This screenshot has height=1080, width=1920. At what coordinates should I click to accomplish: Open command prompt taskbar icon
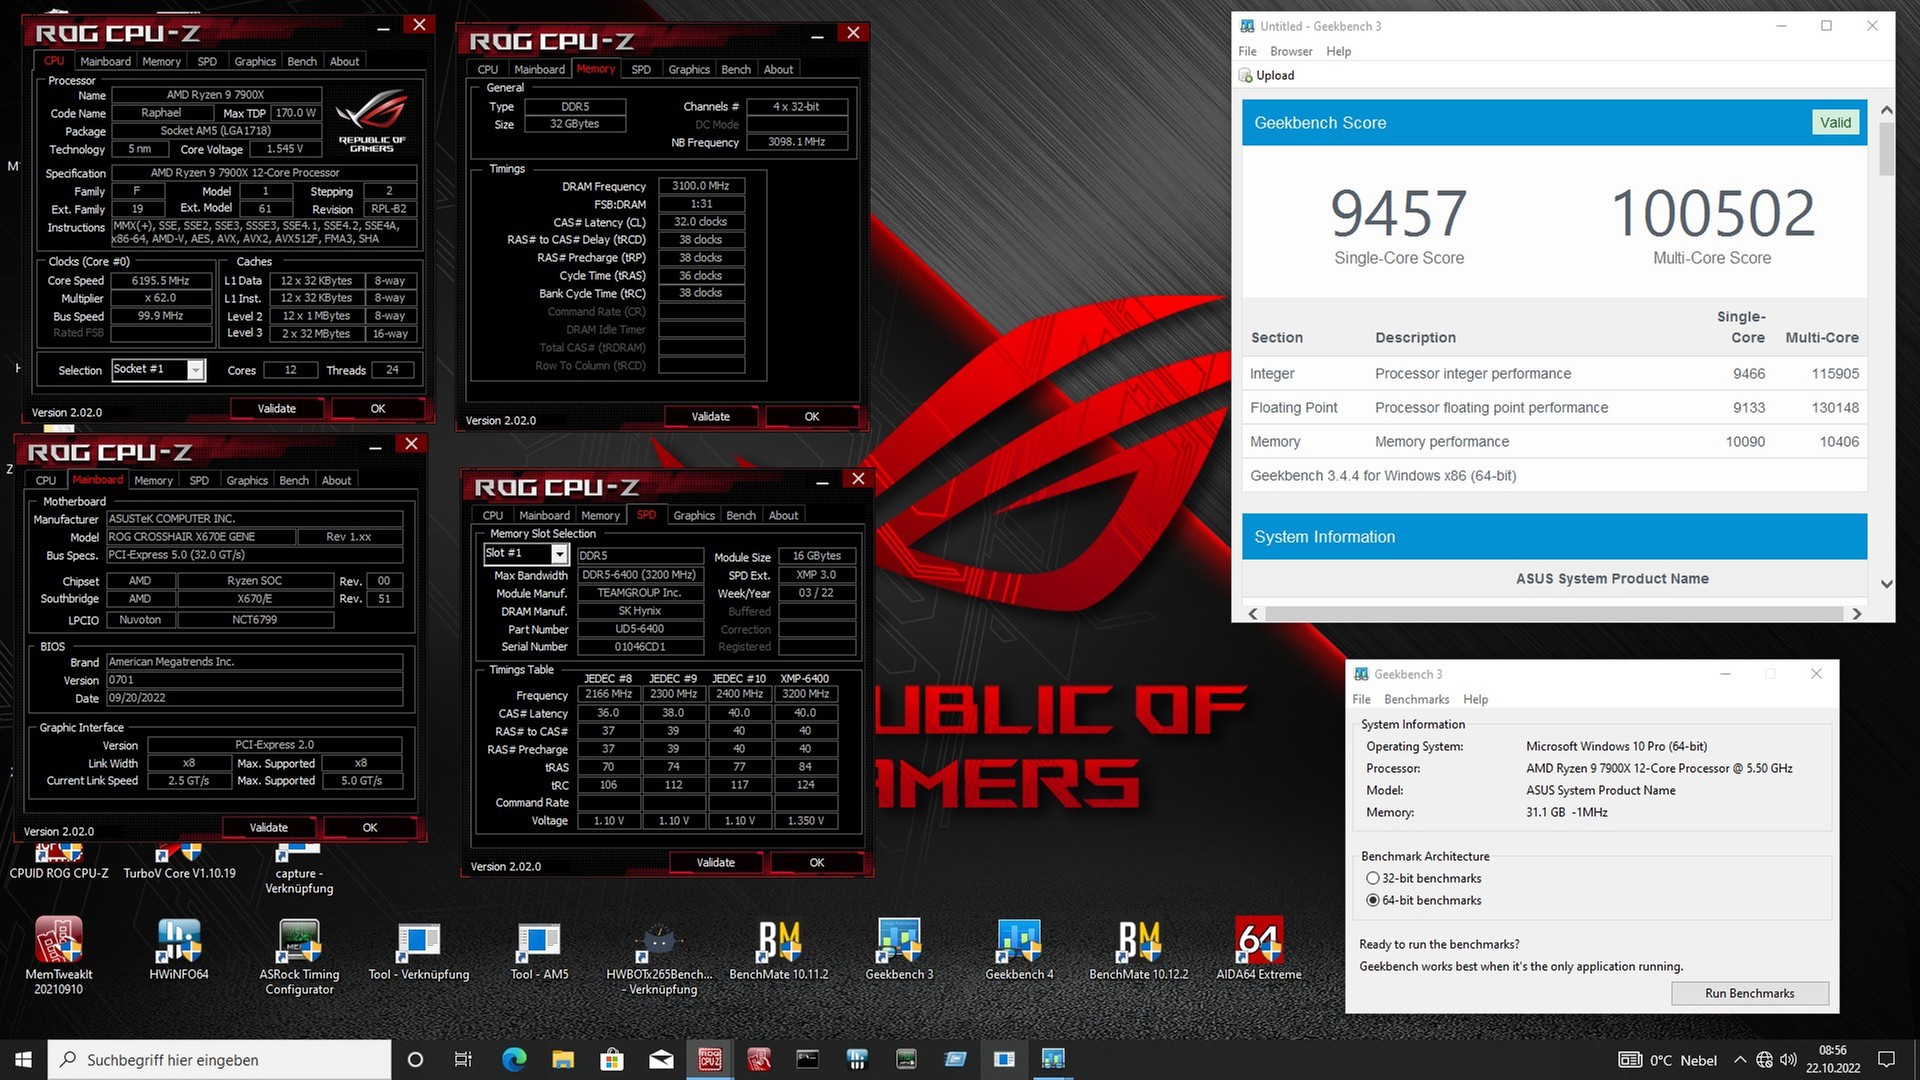808,1059
